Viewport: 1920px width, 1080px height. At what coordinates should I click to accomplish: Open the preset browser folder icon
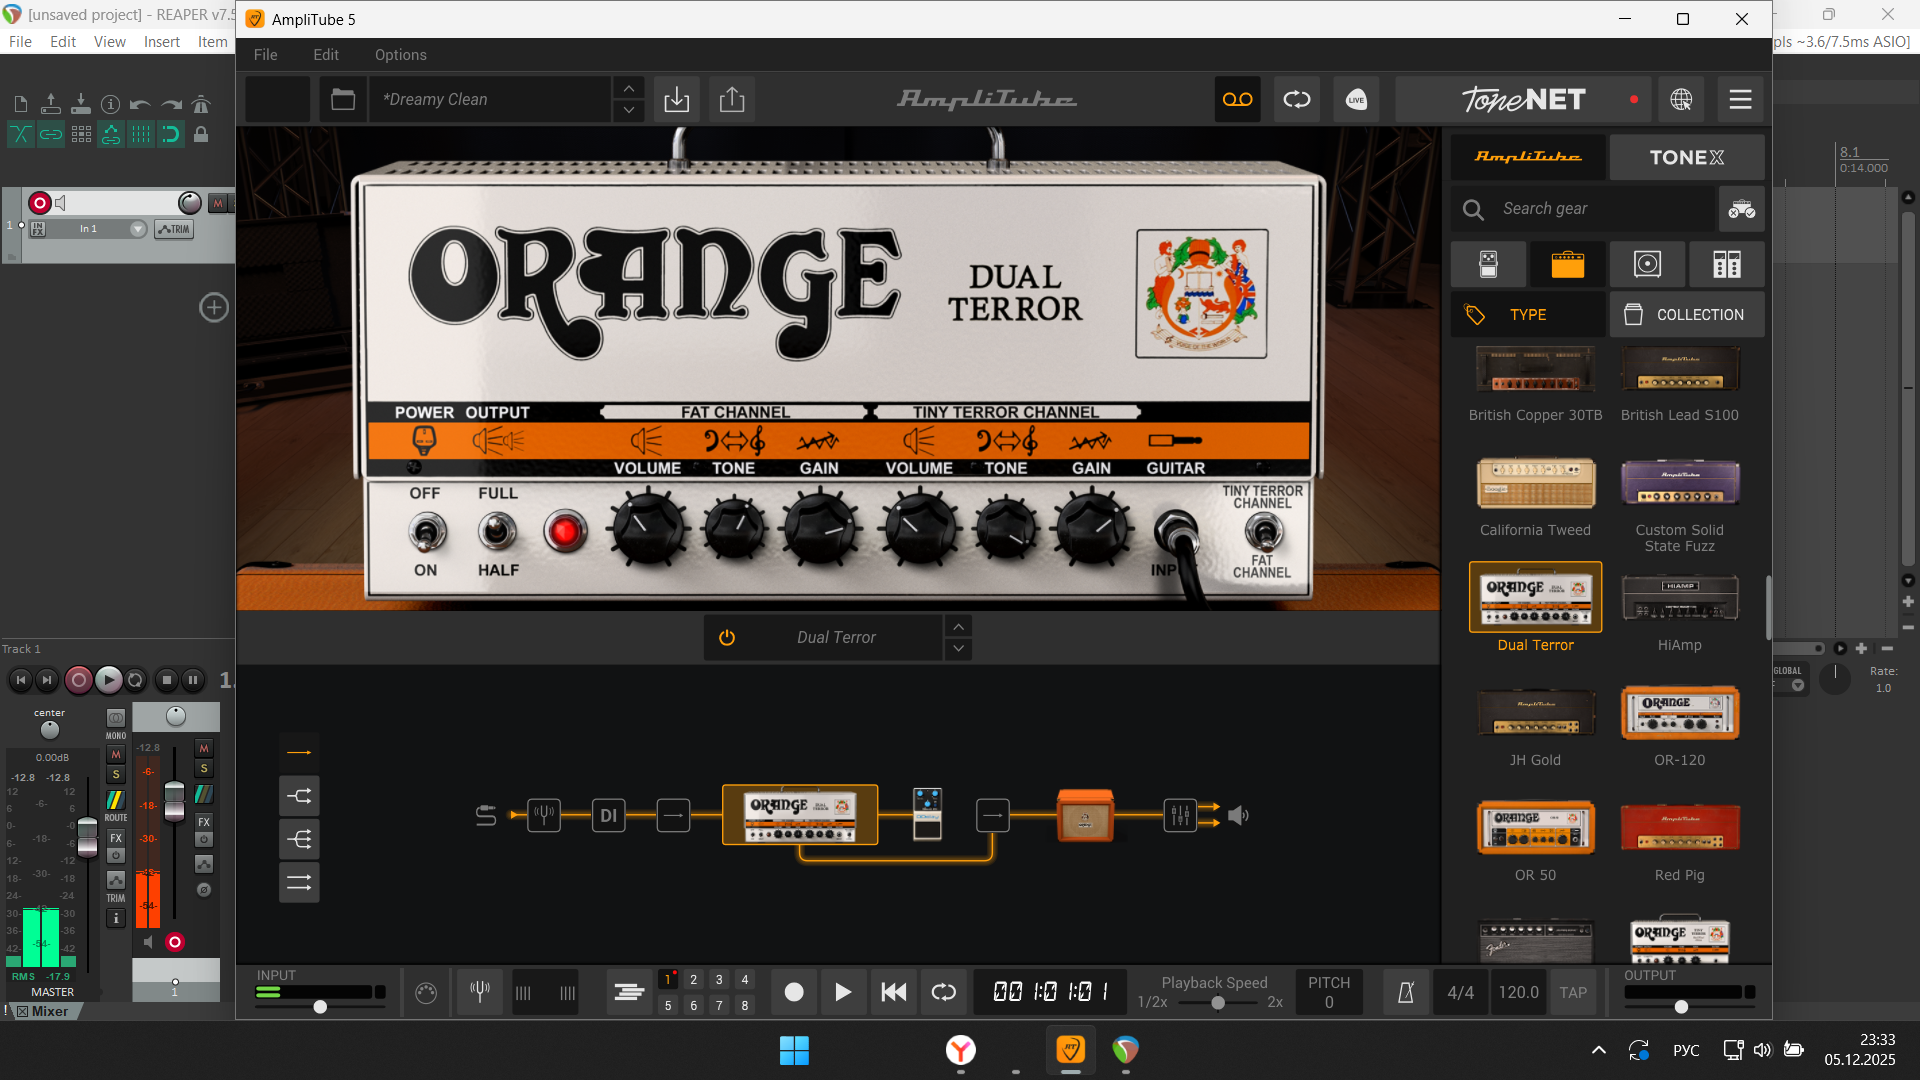coord(343,99)
